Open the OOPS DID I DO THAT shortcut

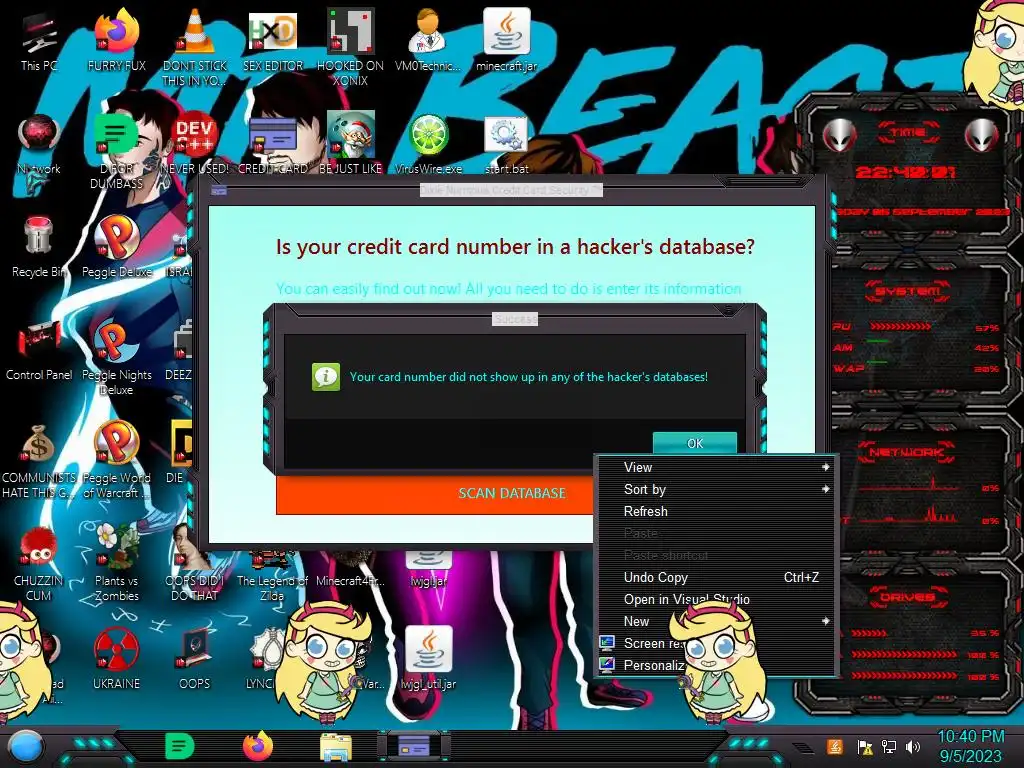tap(195, 563)
